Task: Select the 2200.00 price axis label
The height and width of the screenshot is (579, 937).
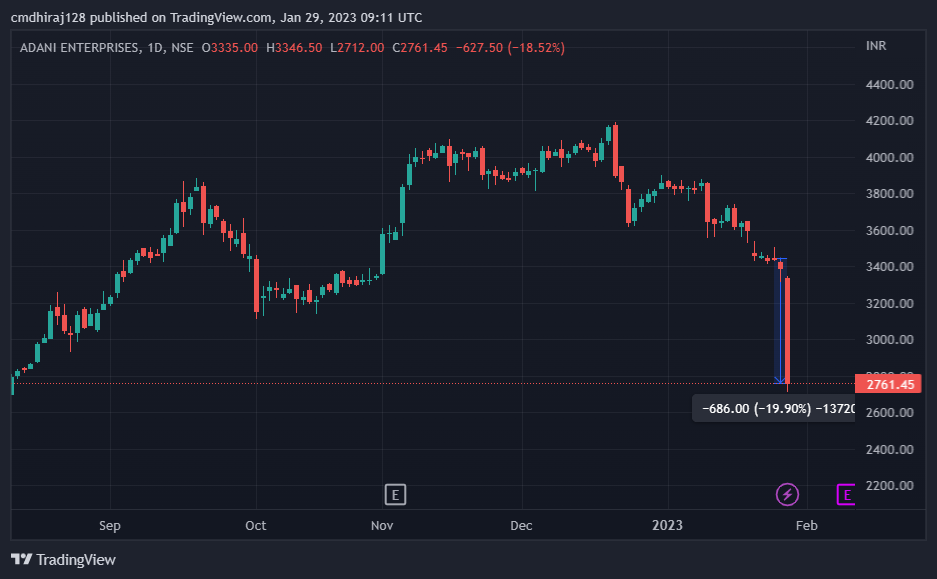Action: click(x=889, y=485)
